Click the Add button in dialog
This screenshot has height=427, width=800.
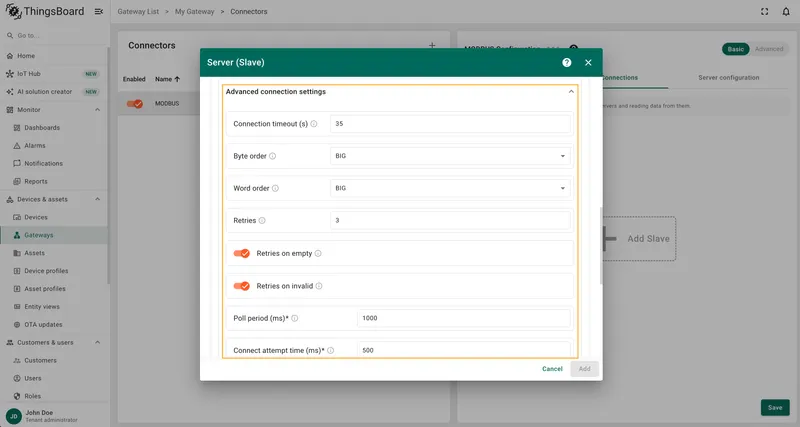pyautogui.click(x=584, y=369)
